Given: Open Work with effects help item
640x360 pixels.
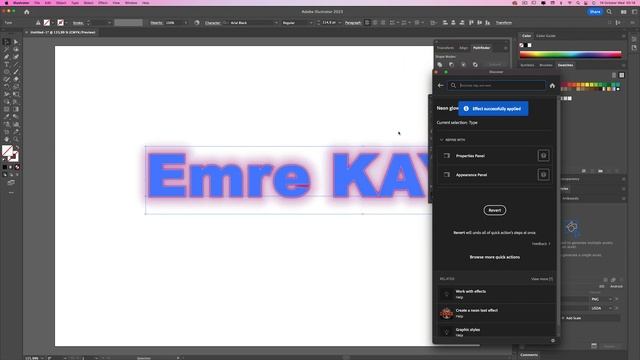Looking at the screenshot, I should tap(496, 294).
